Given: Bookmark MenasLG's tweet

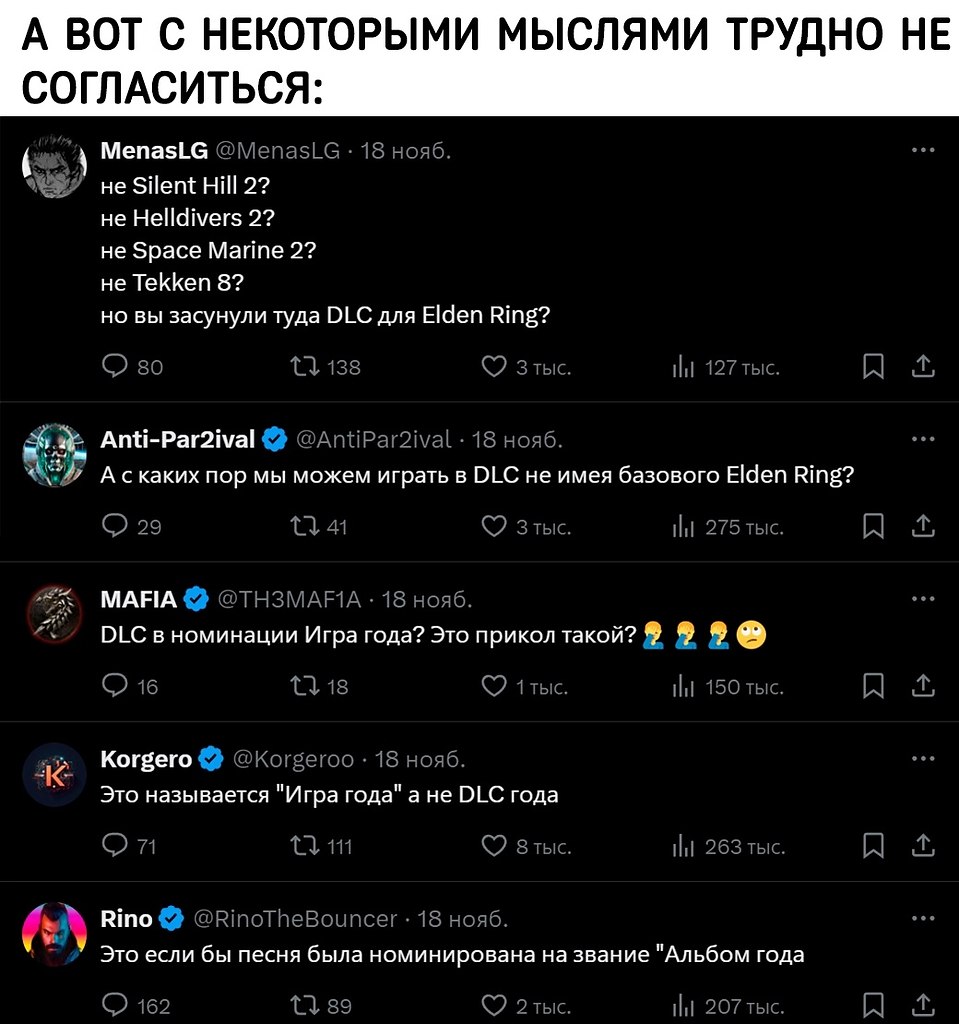Looking at the screenshot, I should point(873,366).
